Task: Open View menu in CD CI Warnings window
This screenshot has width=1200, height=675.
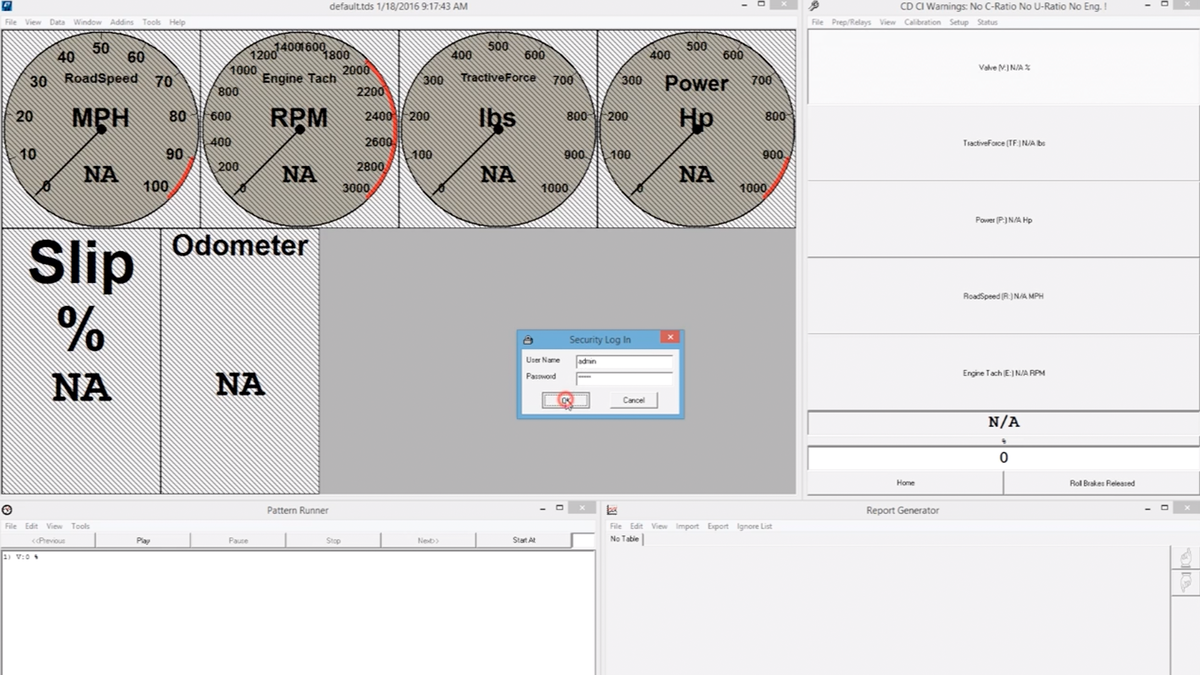Action: (887, 22)
